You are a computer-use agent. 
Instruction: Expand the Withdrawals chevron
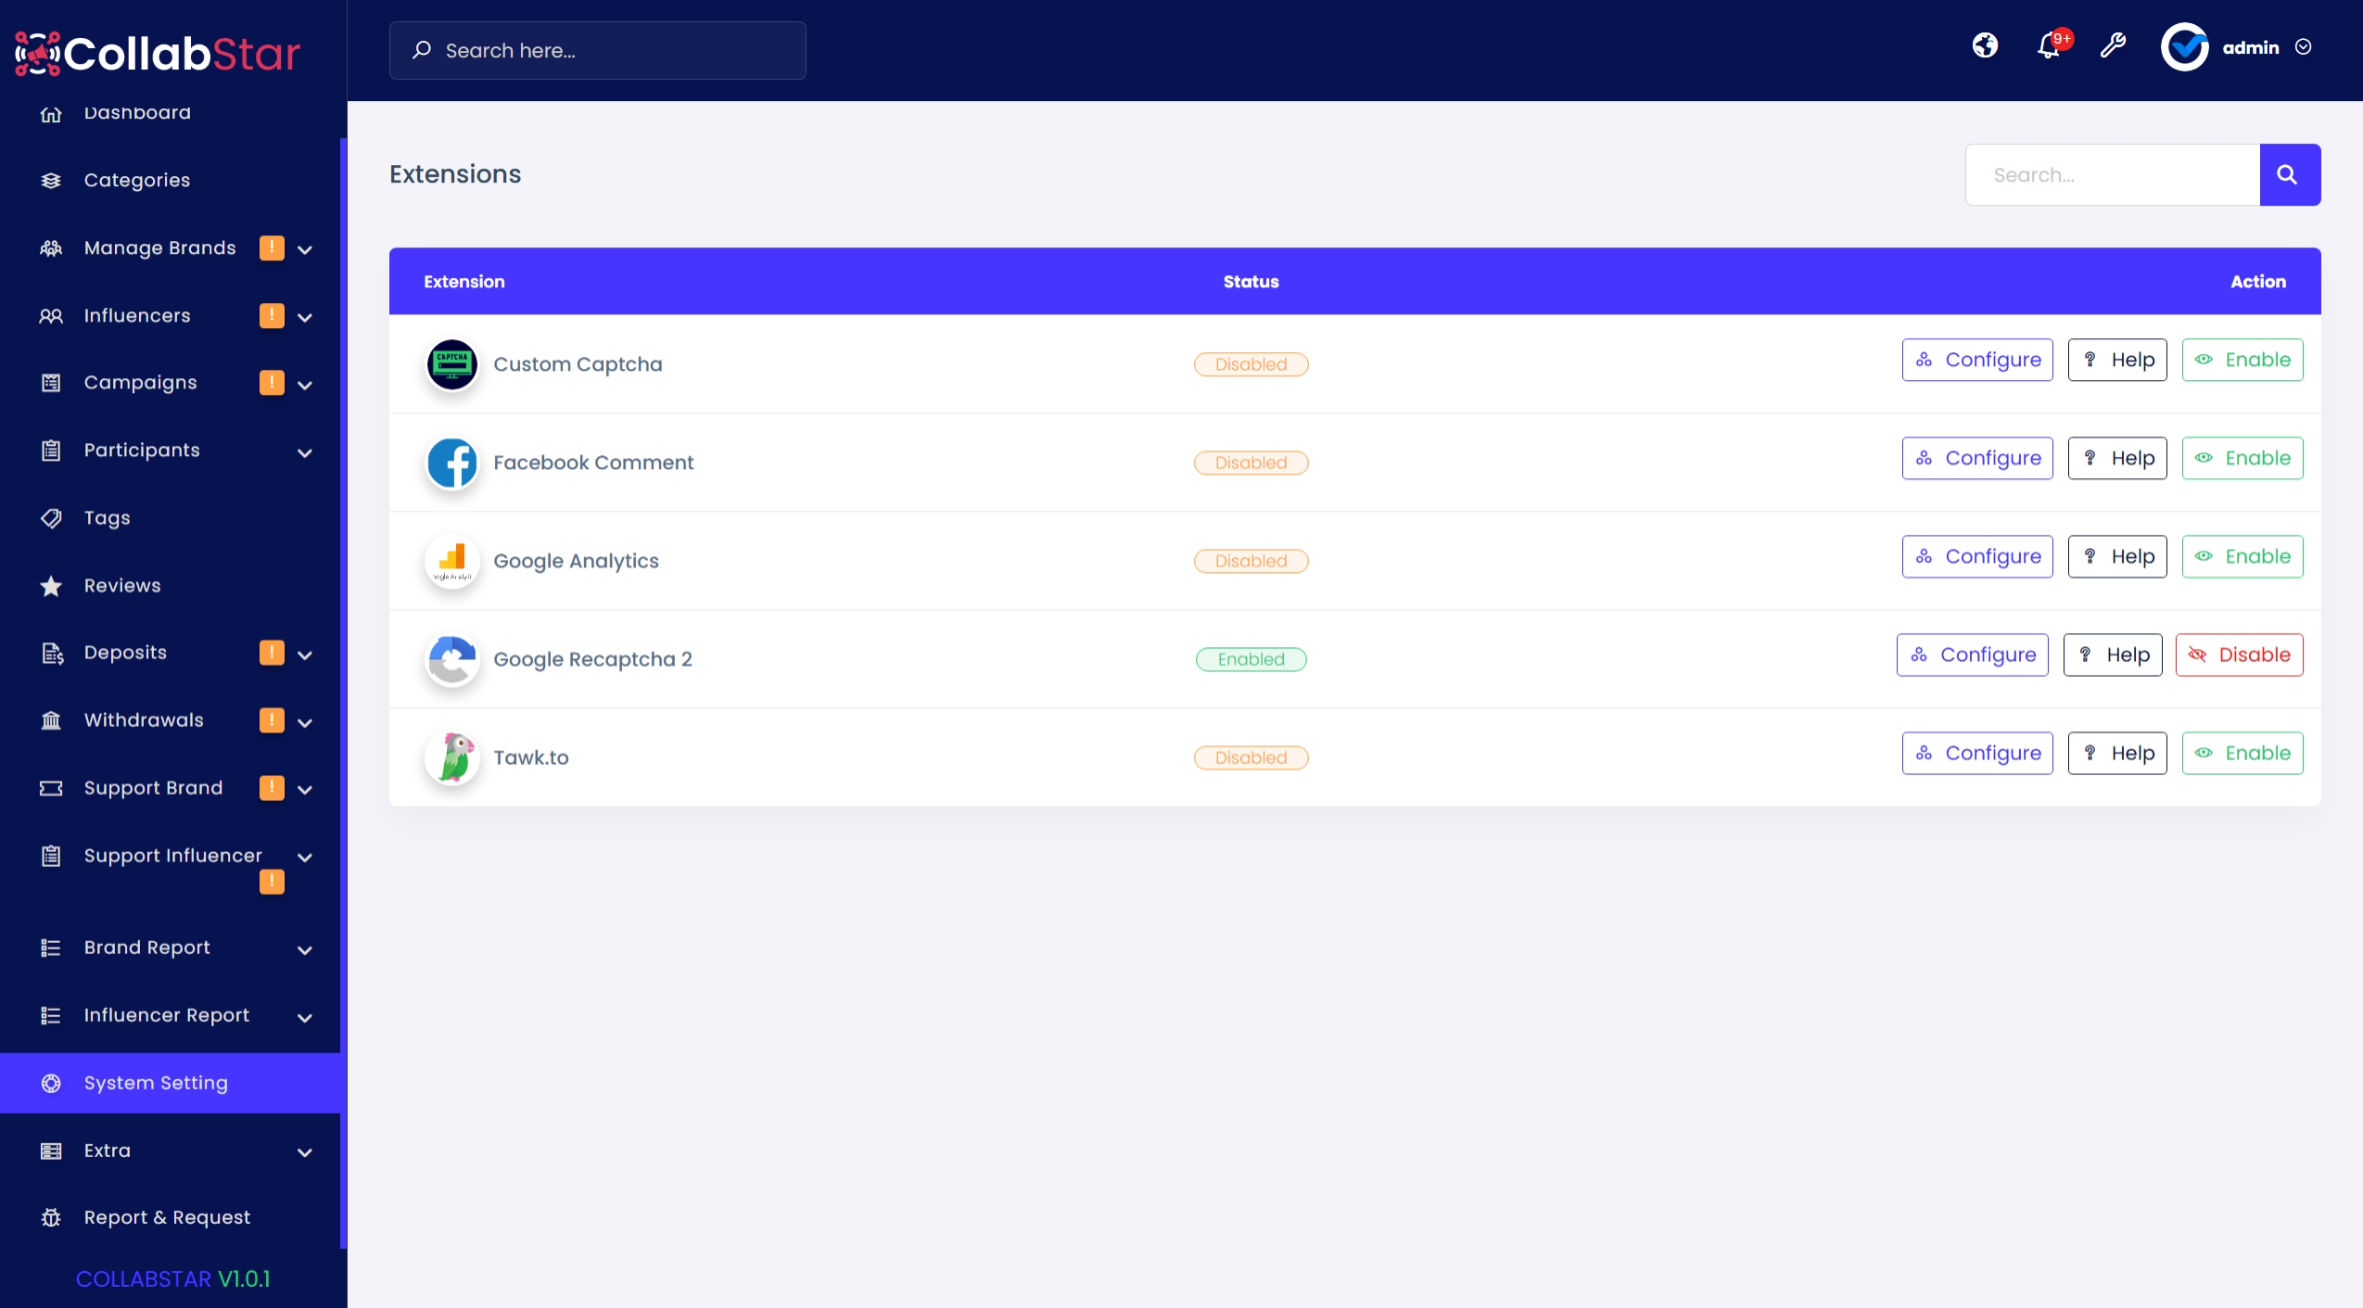click(x=305, y=722)
